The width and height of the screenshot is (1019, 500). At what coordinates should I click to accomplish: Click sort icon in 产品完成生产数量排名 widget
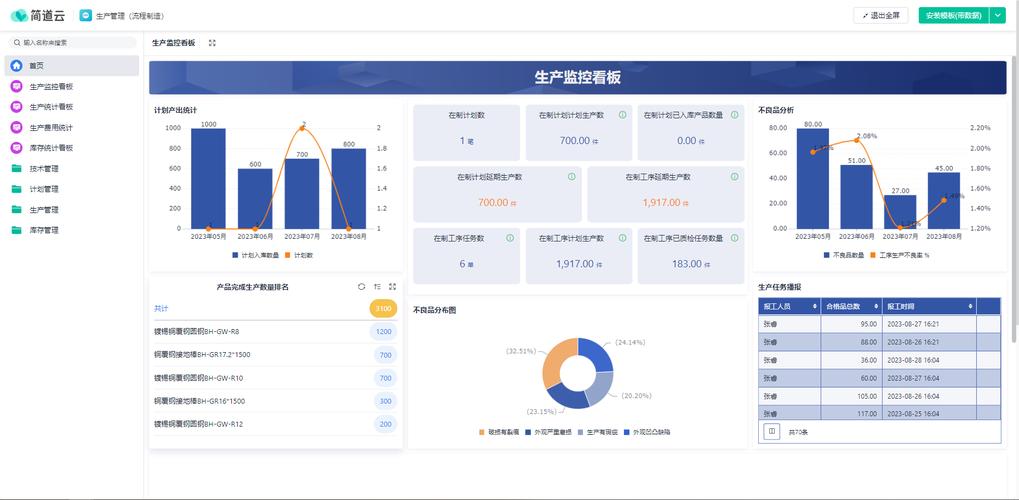pyautogui.click(x=377, y=287)
